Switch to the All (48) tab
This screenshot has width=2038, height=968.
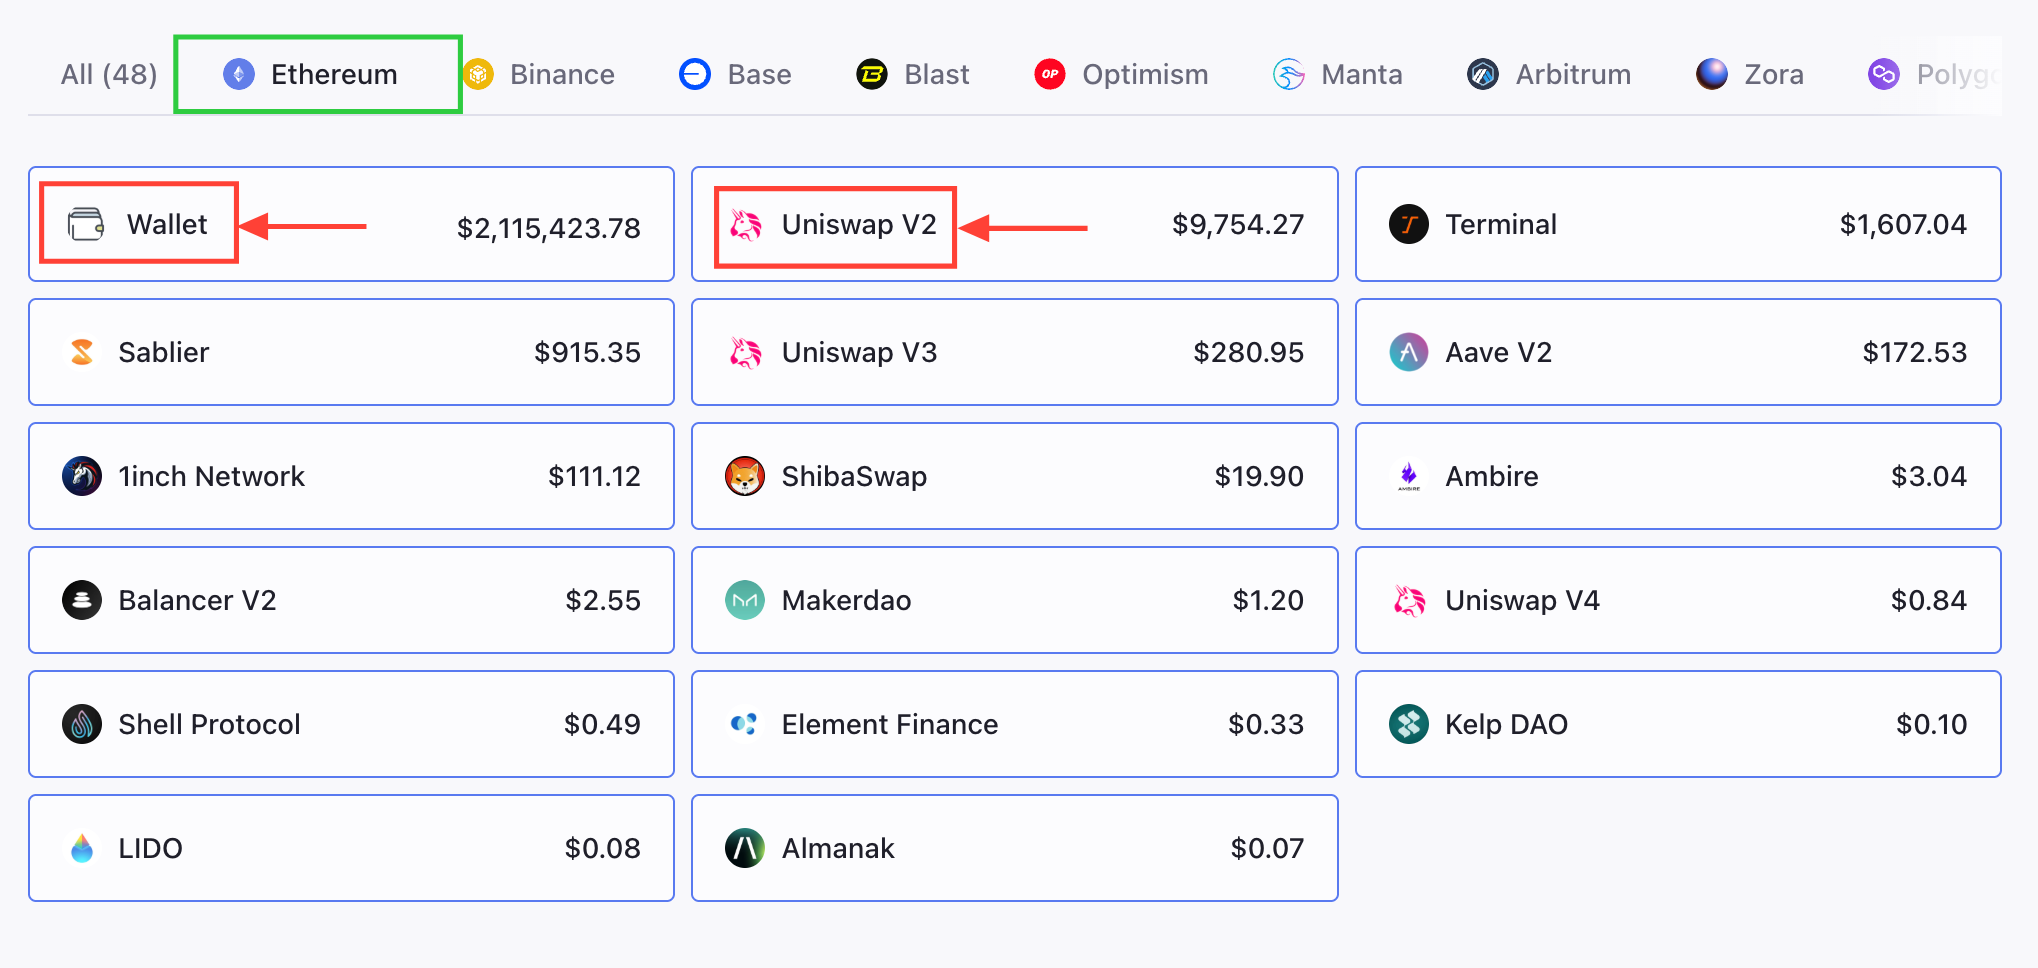coord(108,73)
